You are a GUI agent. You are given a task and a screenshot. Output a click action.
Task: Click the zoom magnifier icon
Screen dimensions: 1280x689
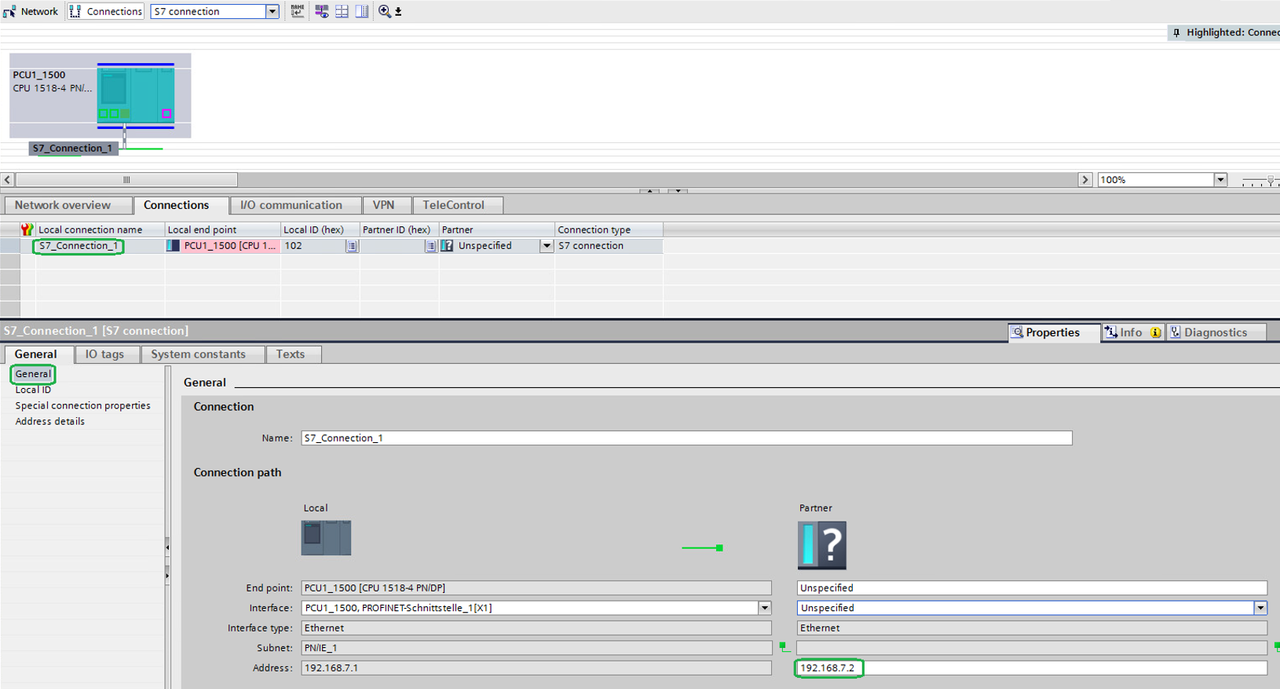pos(384,11)
